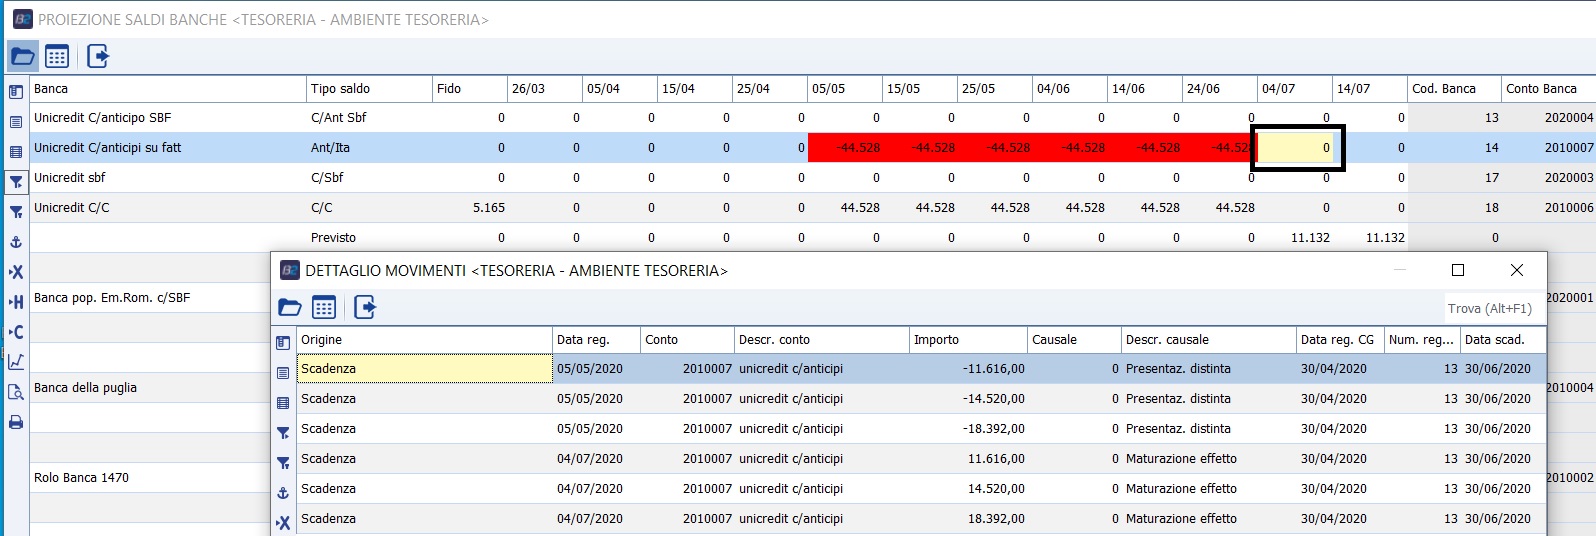
Task: Click anchor icon in main window left sidebar
Action: tap(16, 242)
